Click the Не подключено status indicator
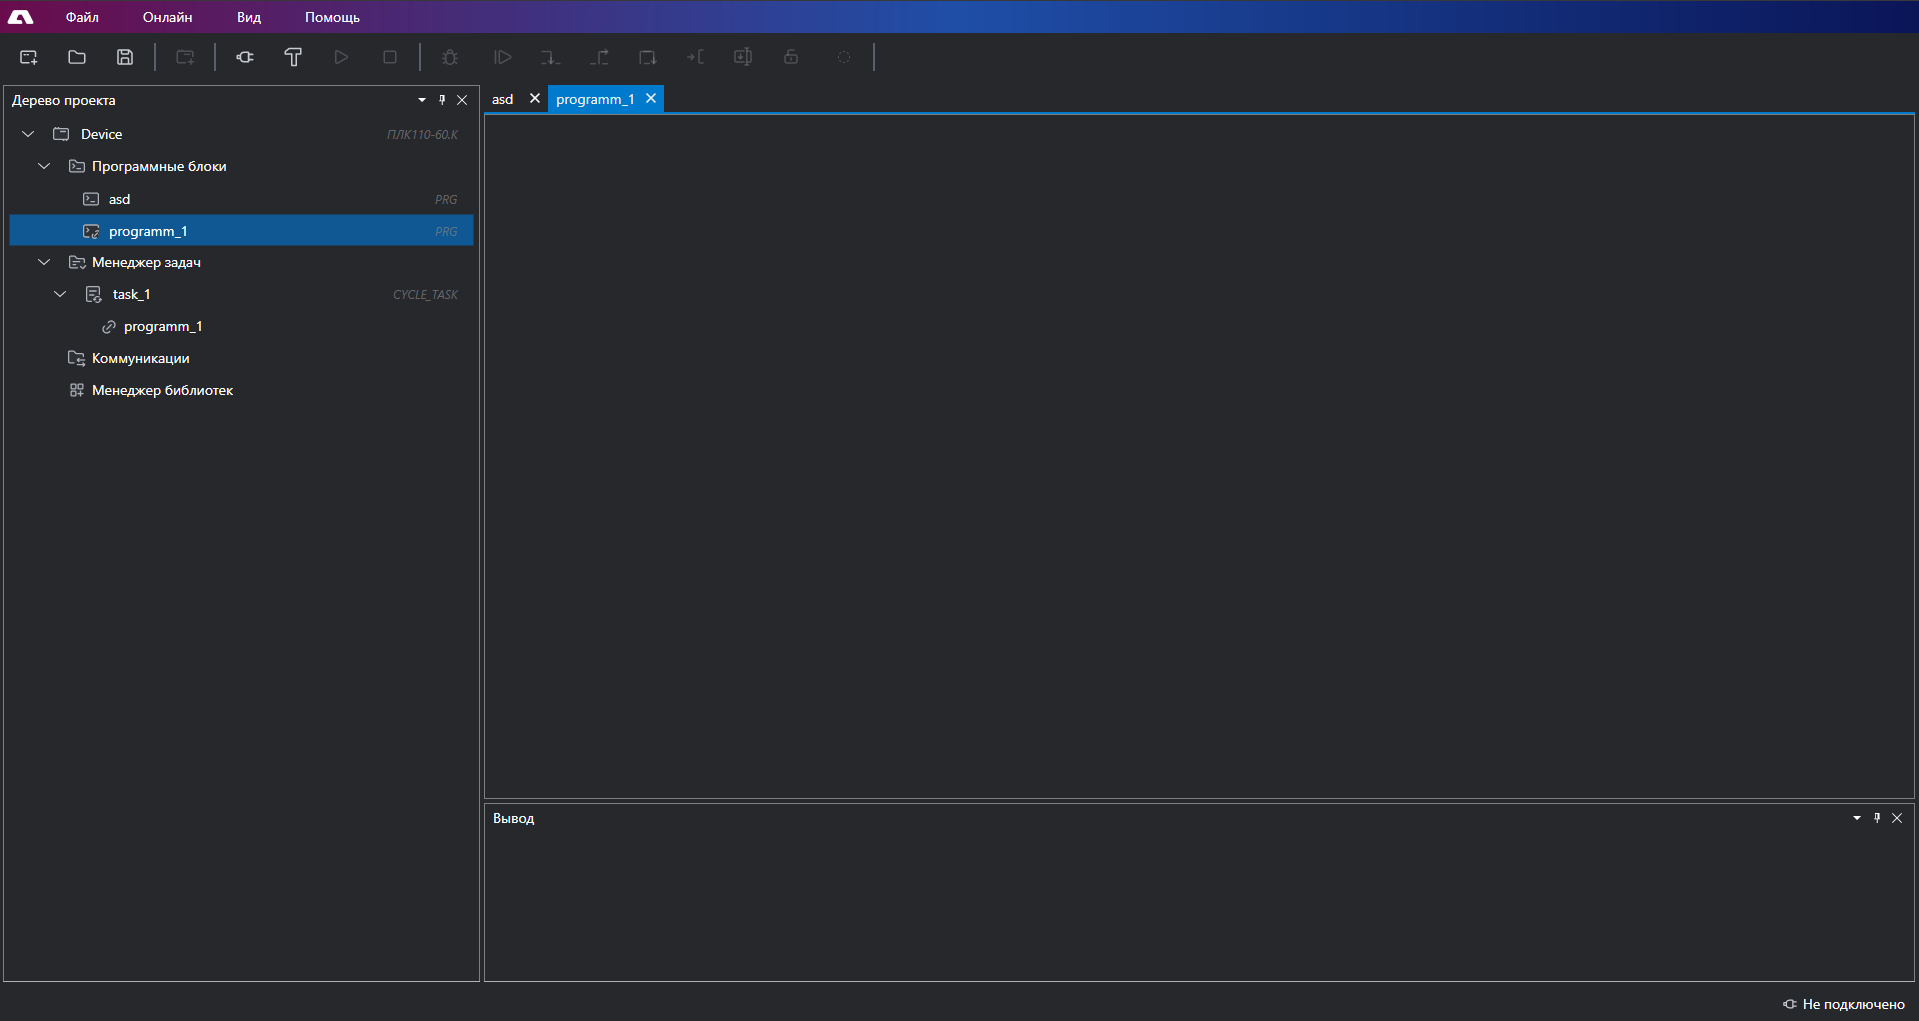The height and width of the screenshot is (1021, 1919). tap(1844, 1004)
